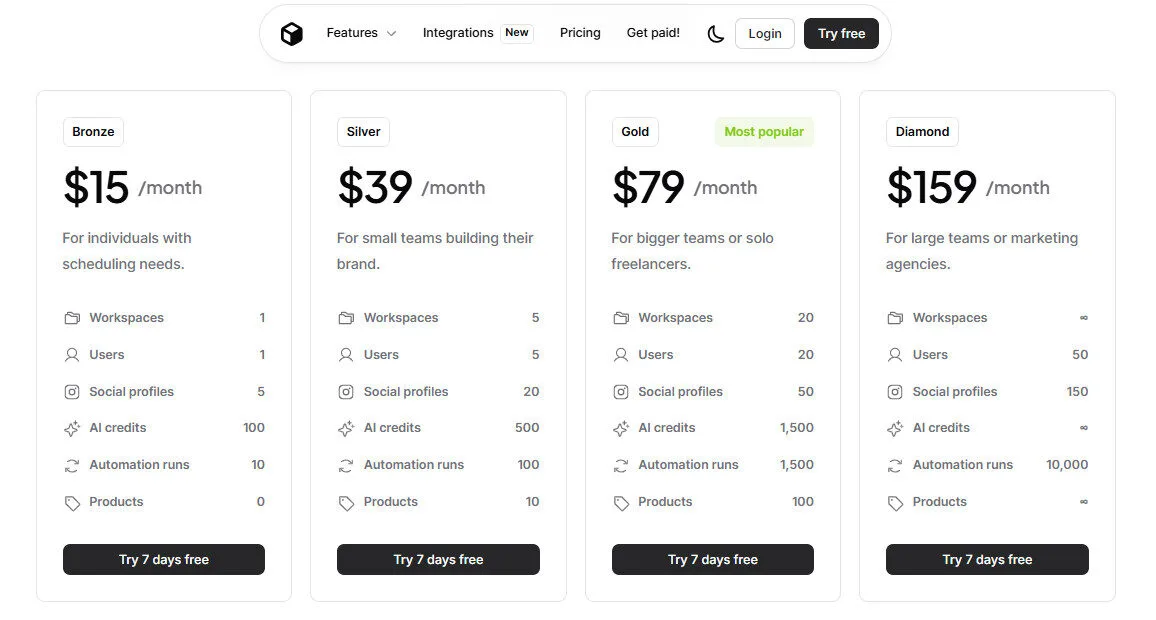Toggle dark mode with the moon icon
Screen dimensions: 1156x620
tap(715, 34)
